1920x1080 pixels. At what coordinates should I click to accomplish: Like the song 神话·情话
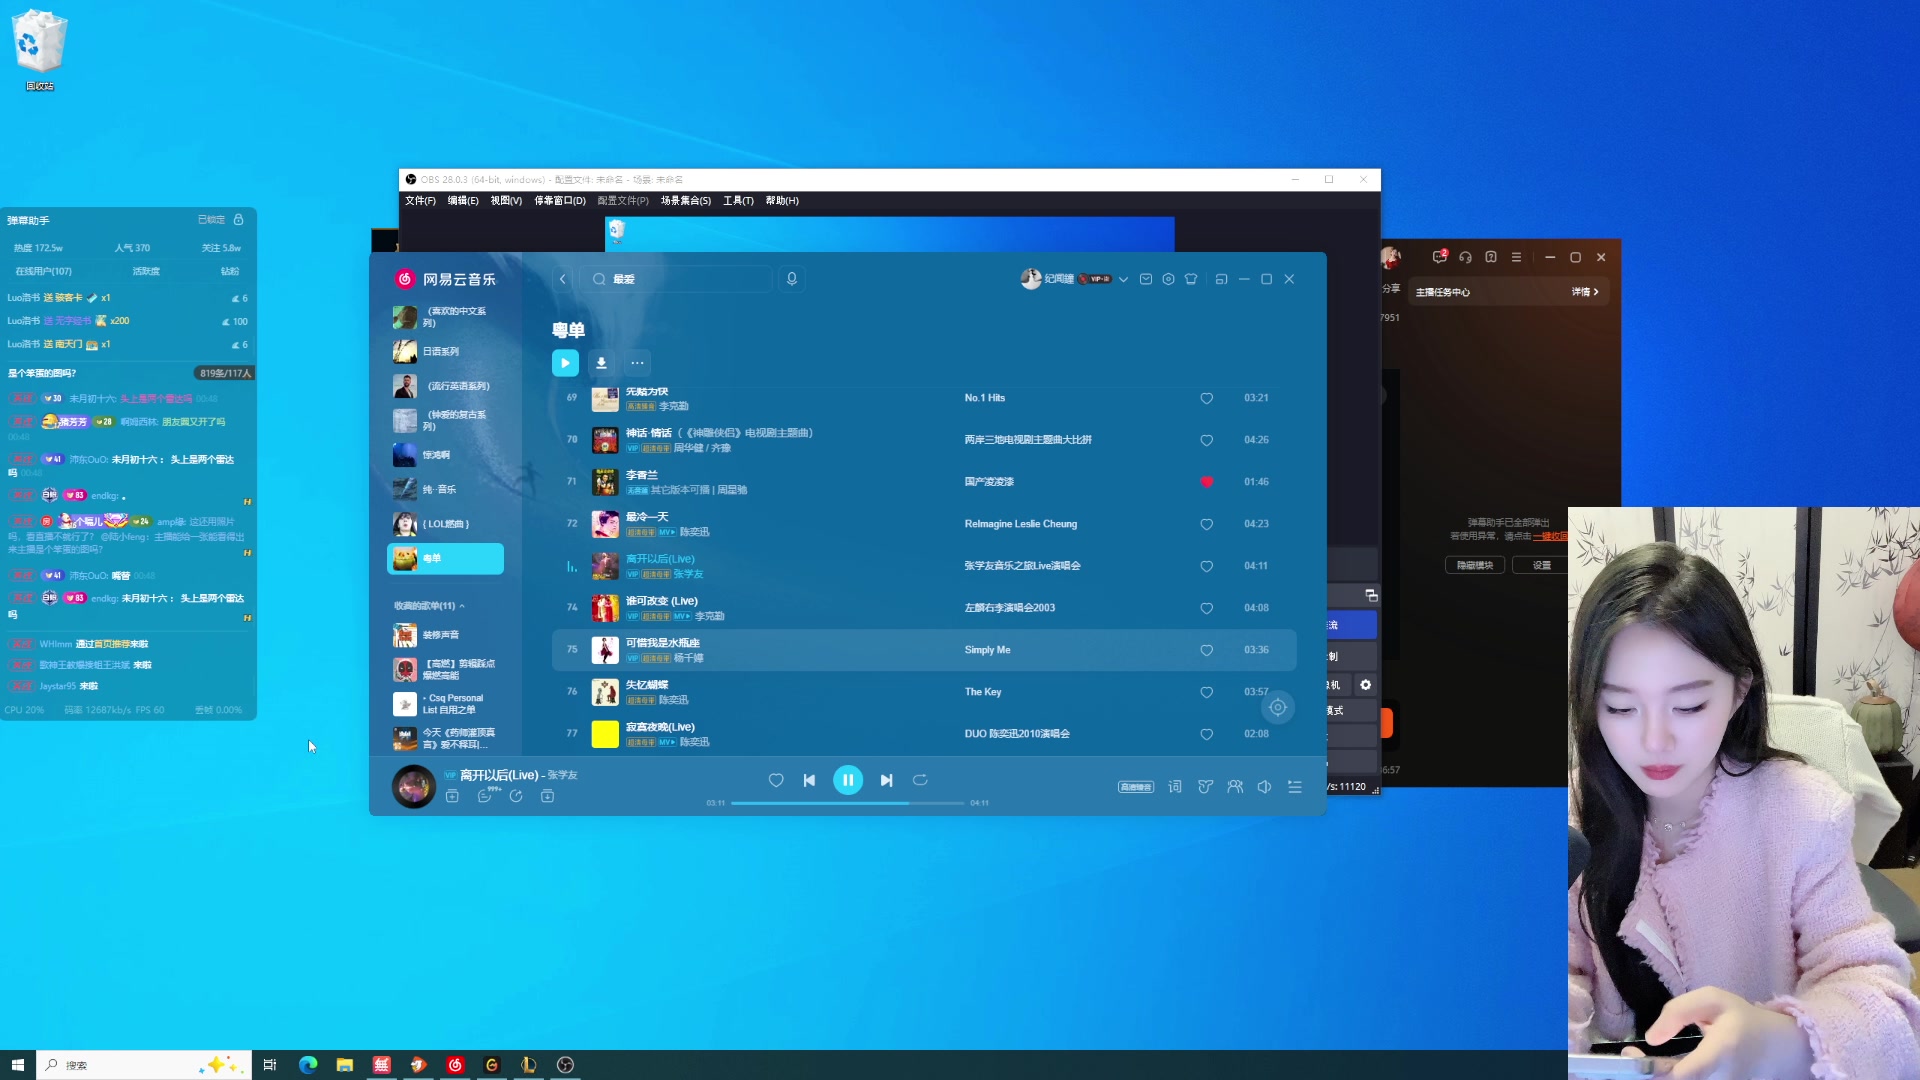point(1207,440)
